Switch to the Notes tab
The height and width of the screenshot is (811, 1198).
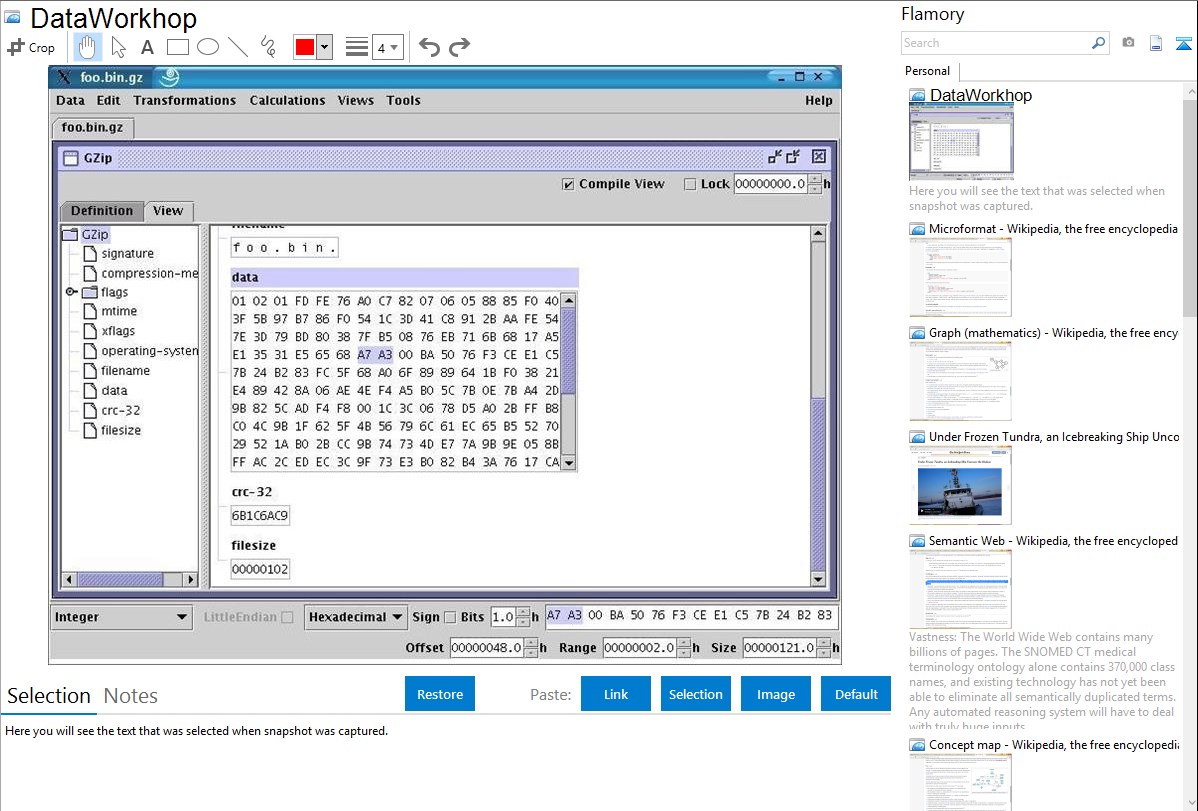[131, 696]
